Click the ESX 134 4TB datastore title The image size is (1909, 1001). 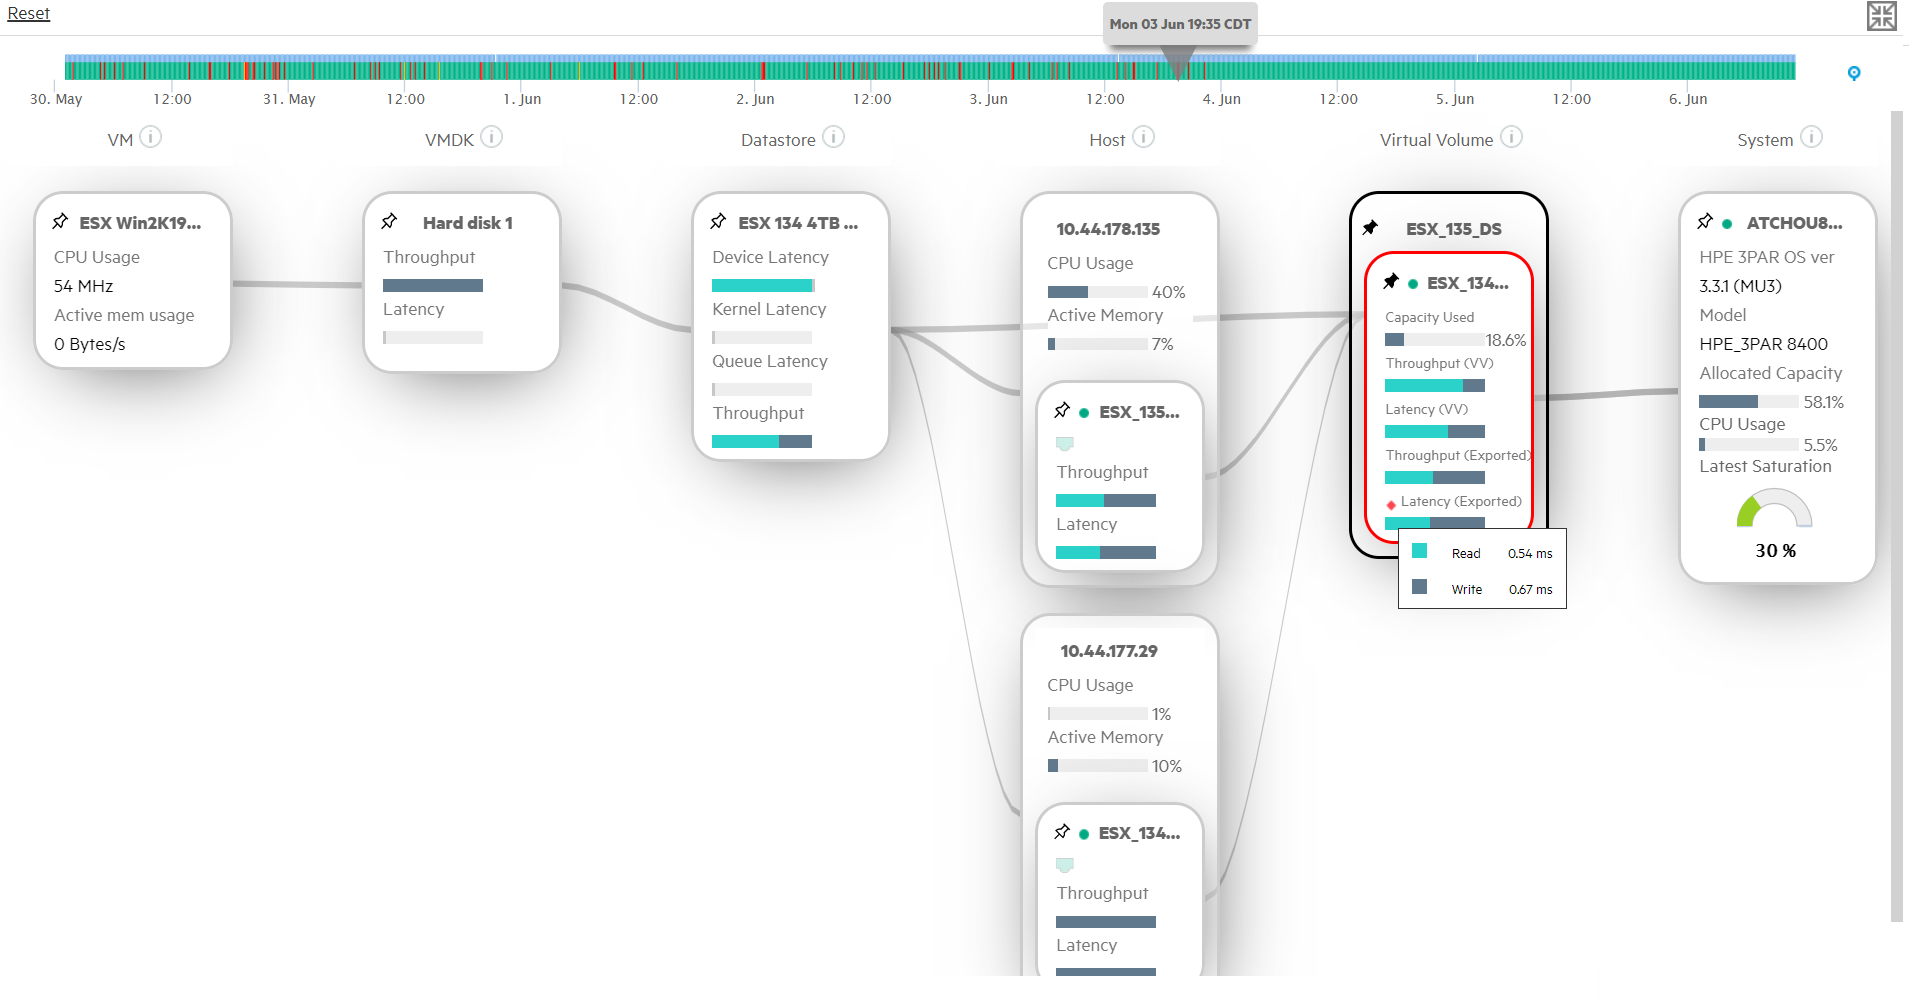(798, 223)
